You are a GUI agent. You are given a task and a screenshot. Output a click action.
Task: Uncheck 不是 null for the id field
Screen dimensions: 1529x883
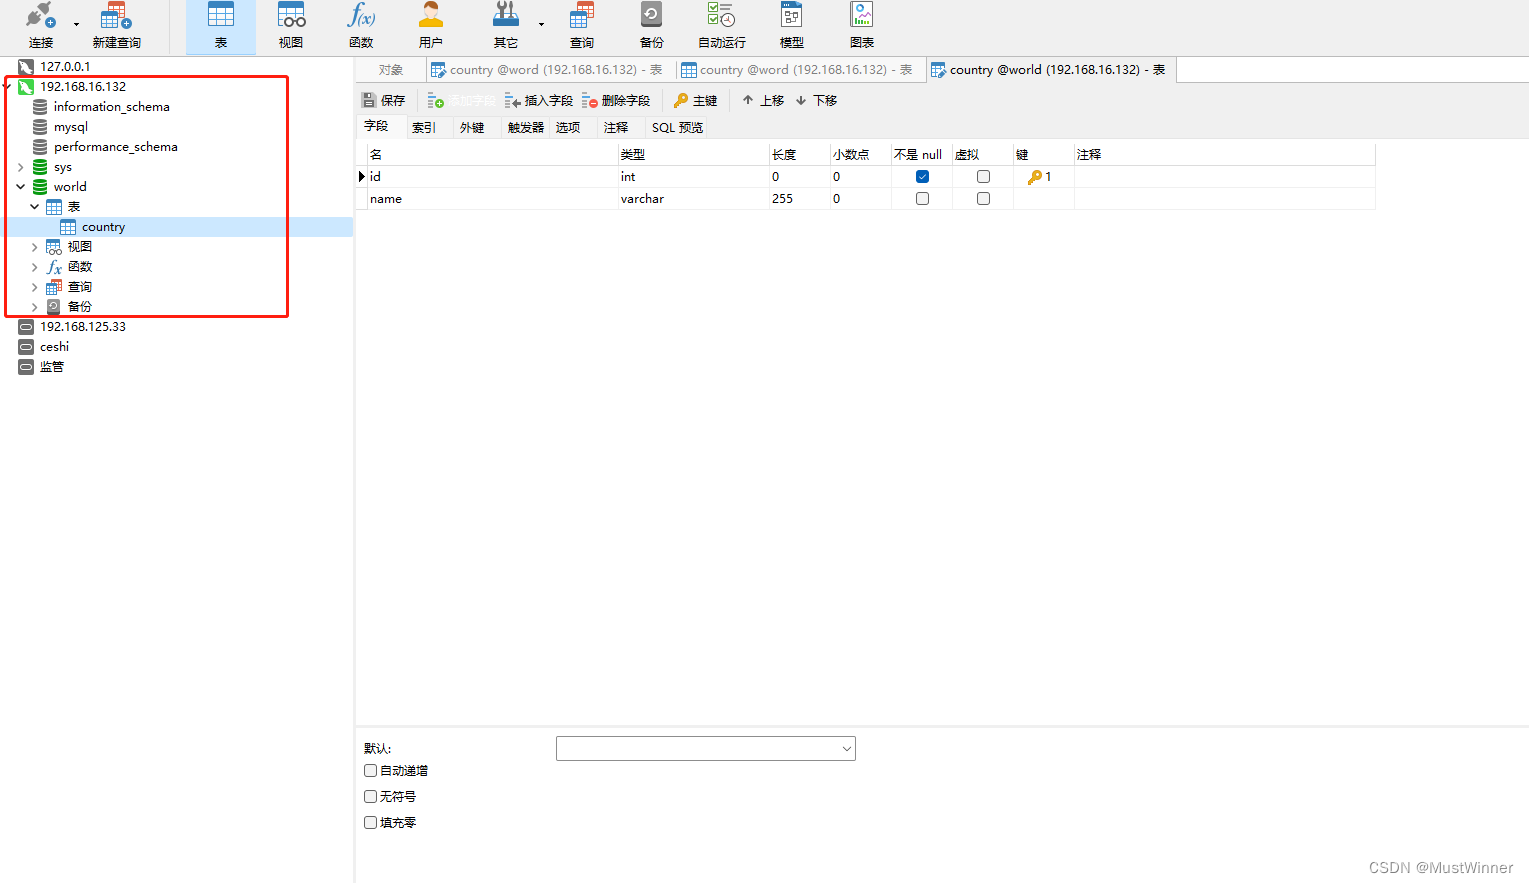pyautogui.click(x=921, y=175)
